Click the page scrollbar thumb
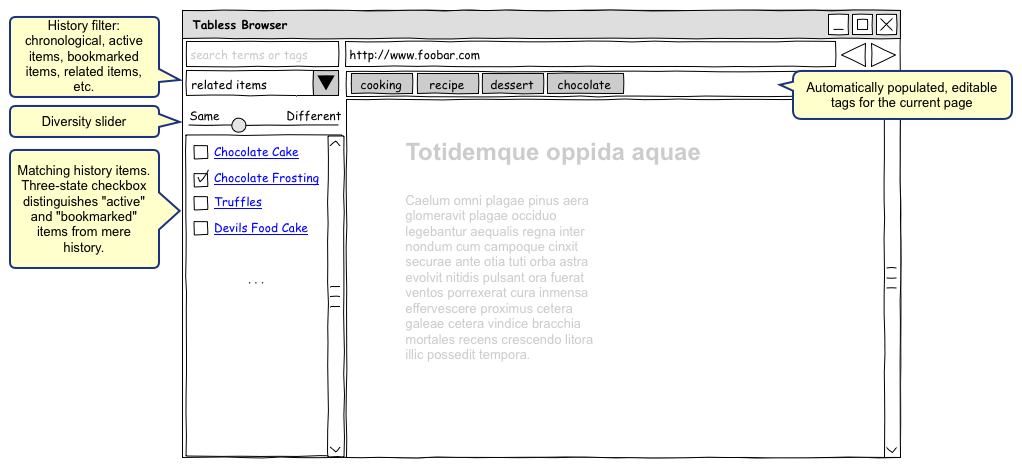Viewport: 1022px width, 467px height. pyautogui.click(x=892, y=278)
